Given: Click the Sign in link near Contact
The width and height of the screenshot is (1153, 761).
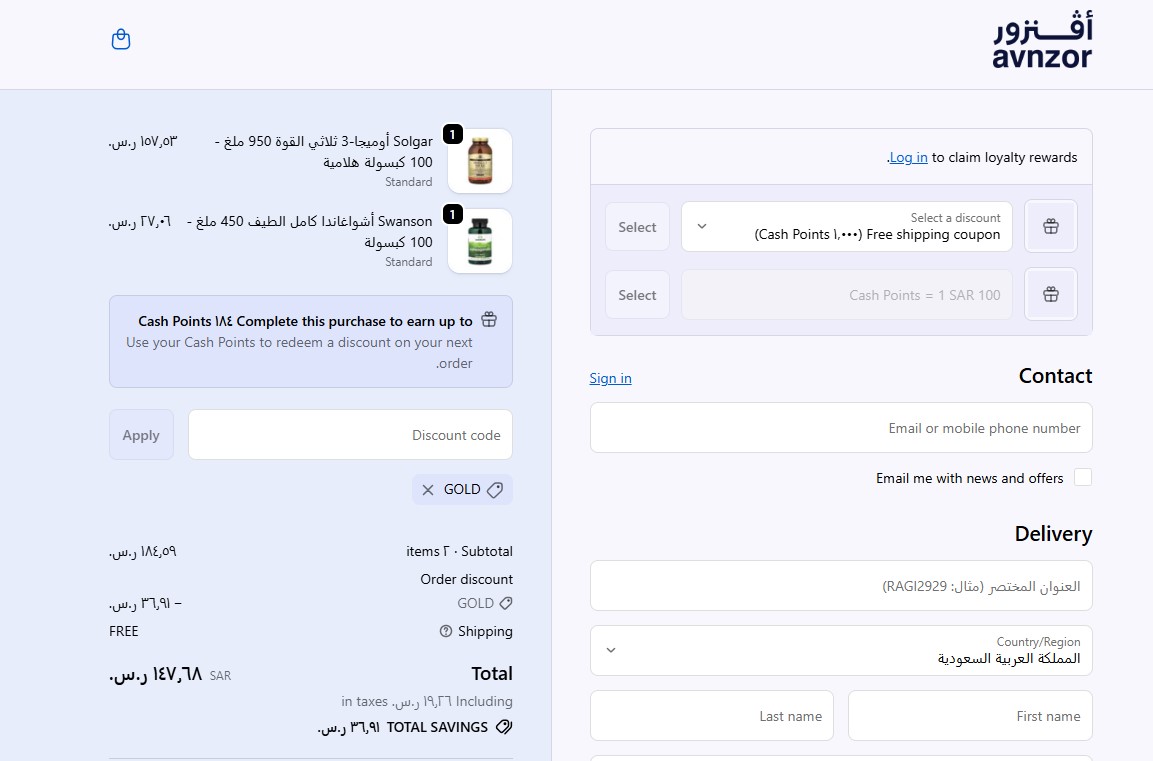Looking at the screenshot, I should coord(610,378).
